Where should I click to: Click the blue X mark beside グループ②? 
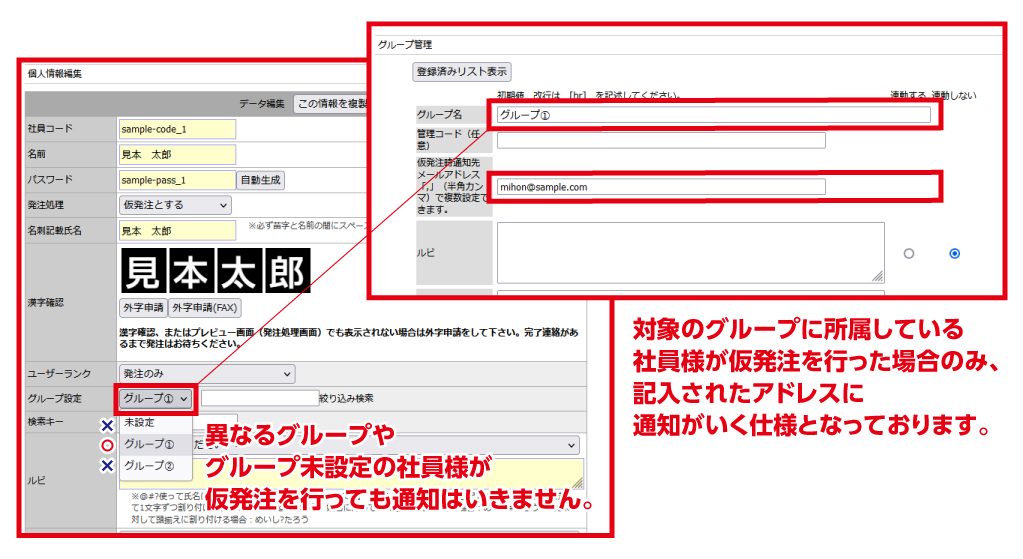coord(107,466)
